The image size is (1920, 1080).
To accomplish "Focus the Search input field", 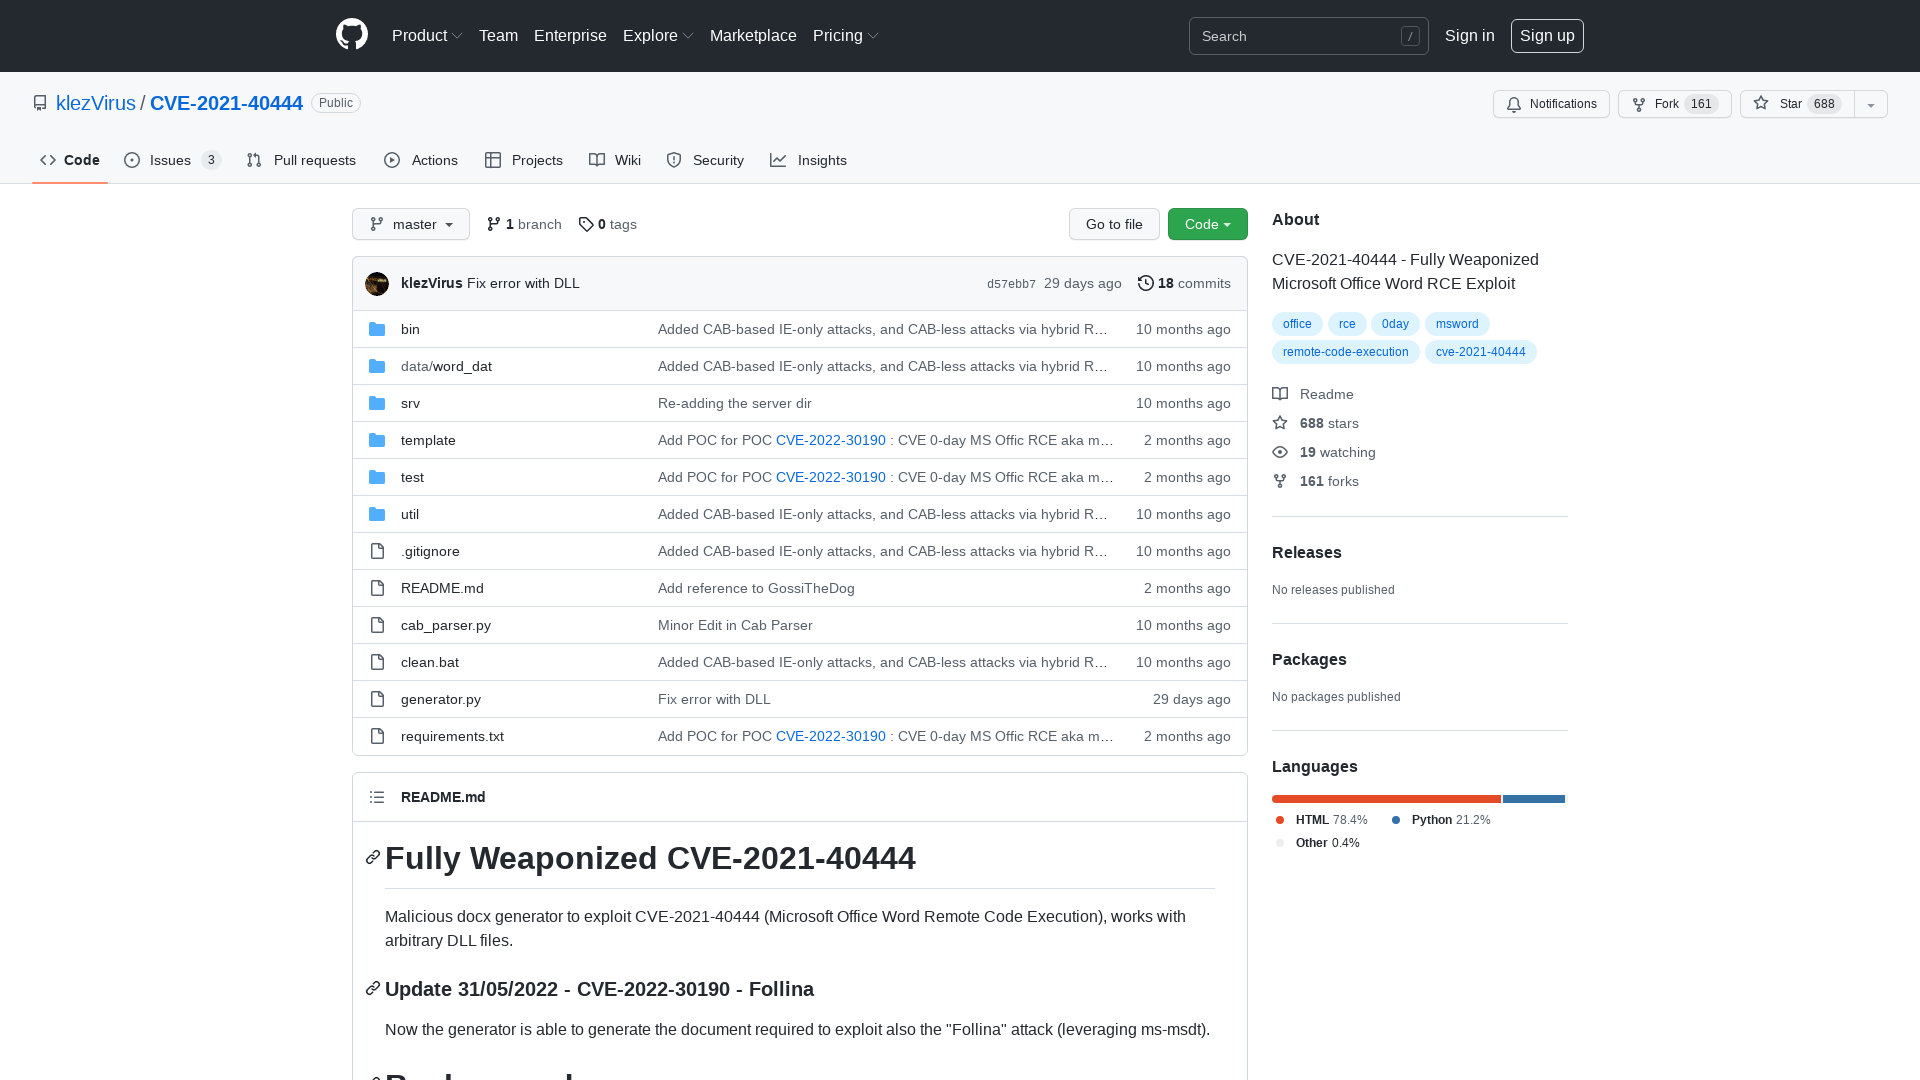I will click(1308, 36).
